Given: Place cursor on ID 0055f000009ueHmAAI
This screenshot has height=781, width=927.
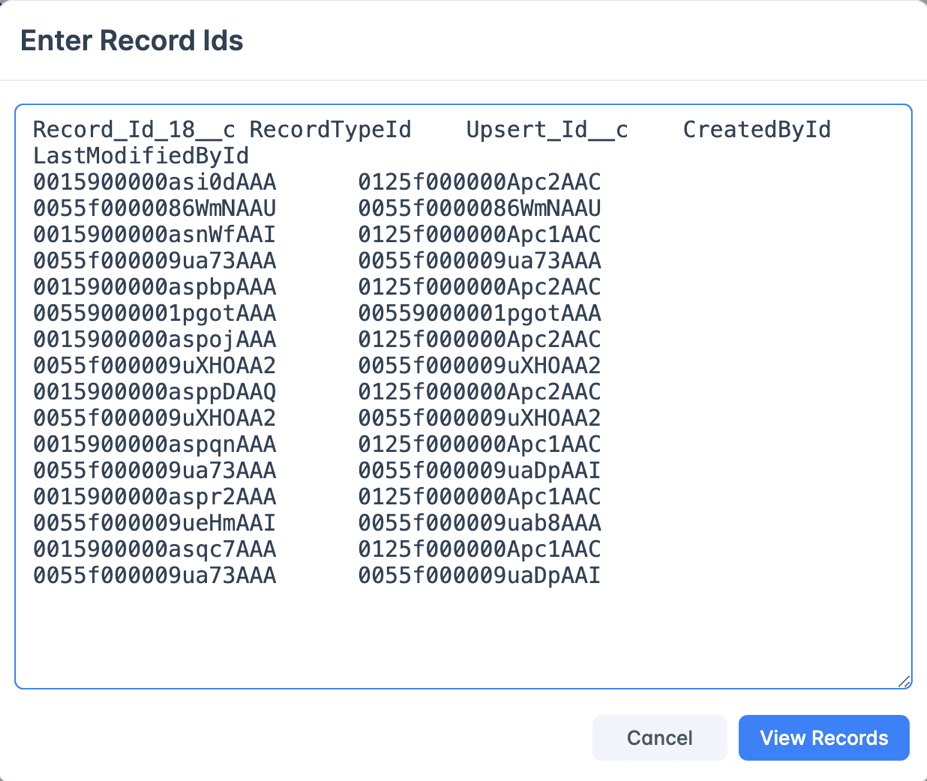Looking at the screenshot, I should (154, 523).
